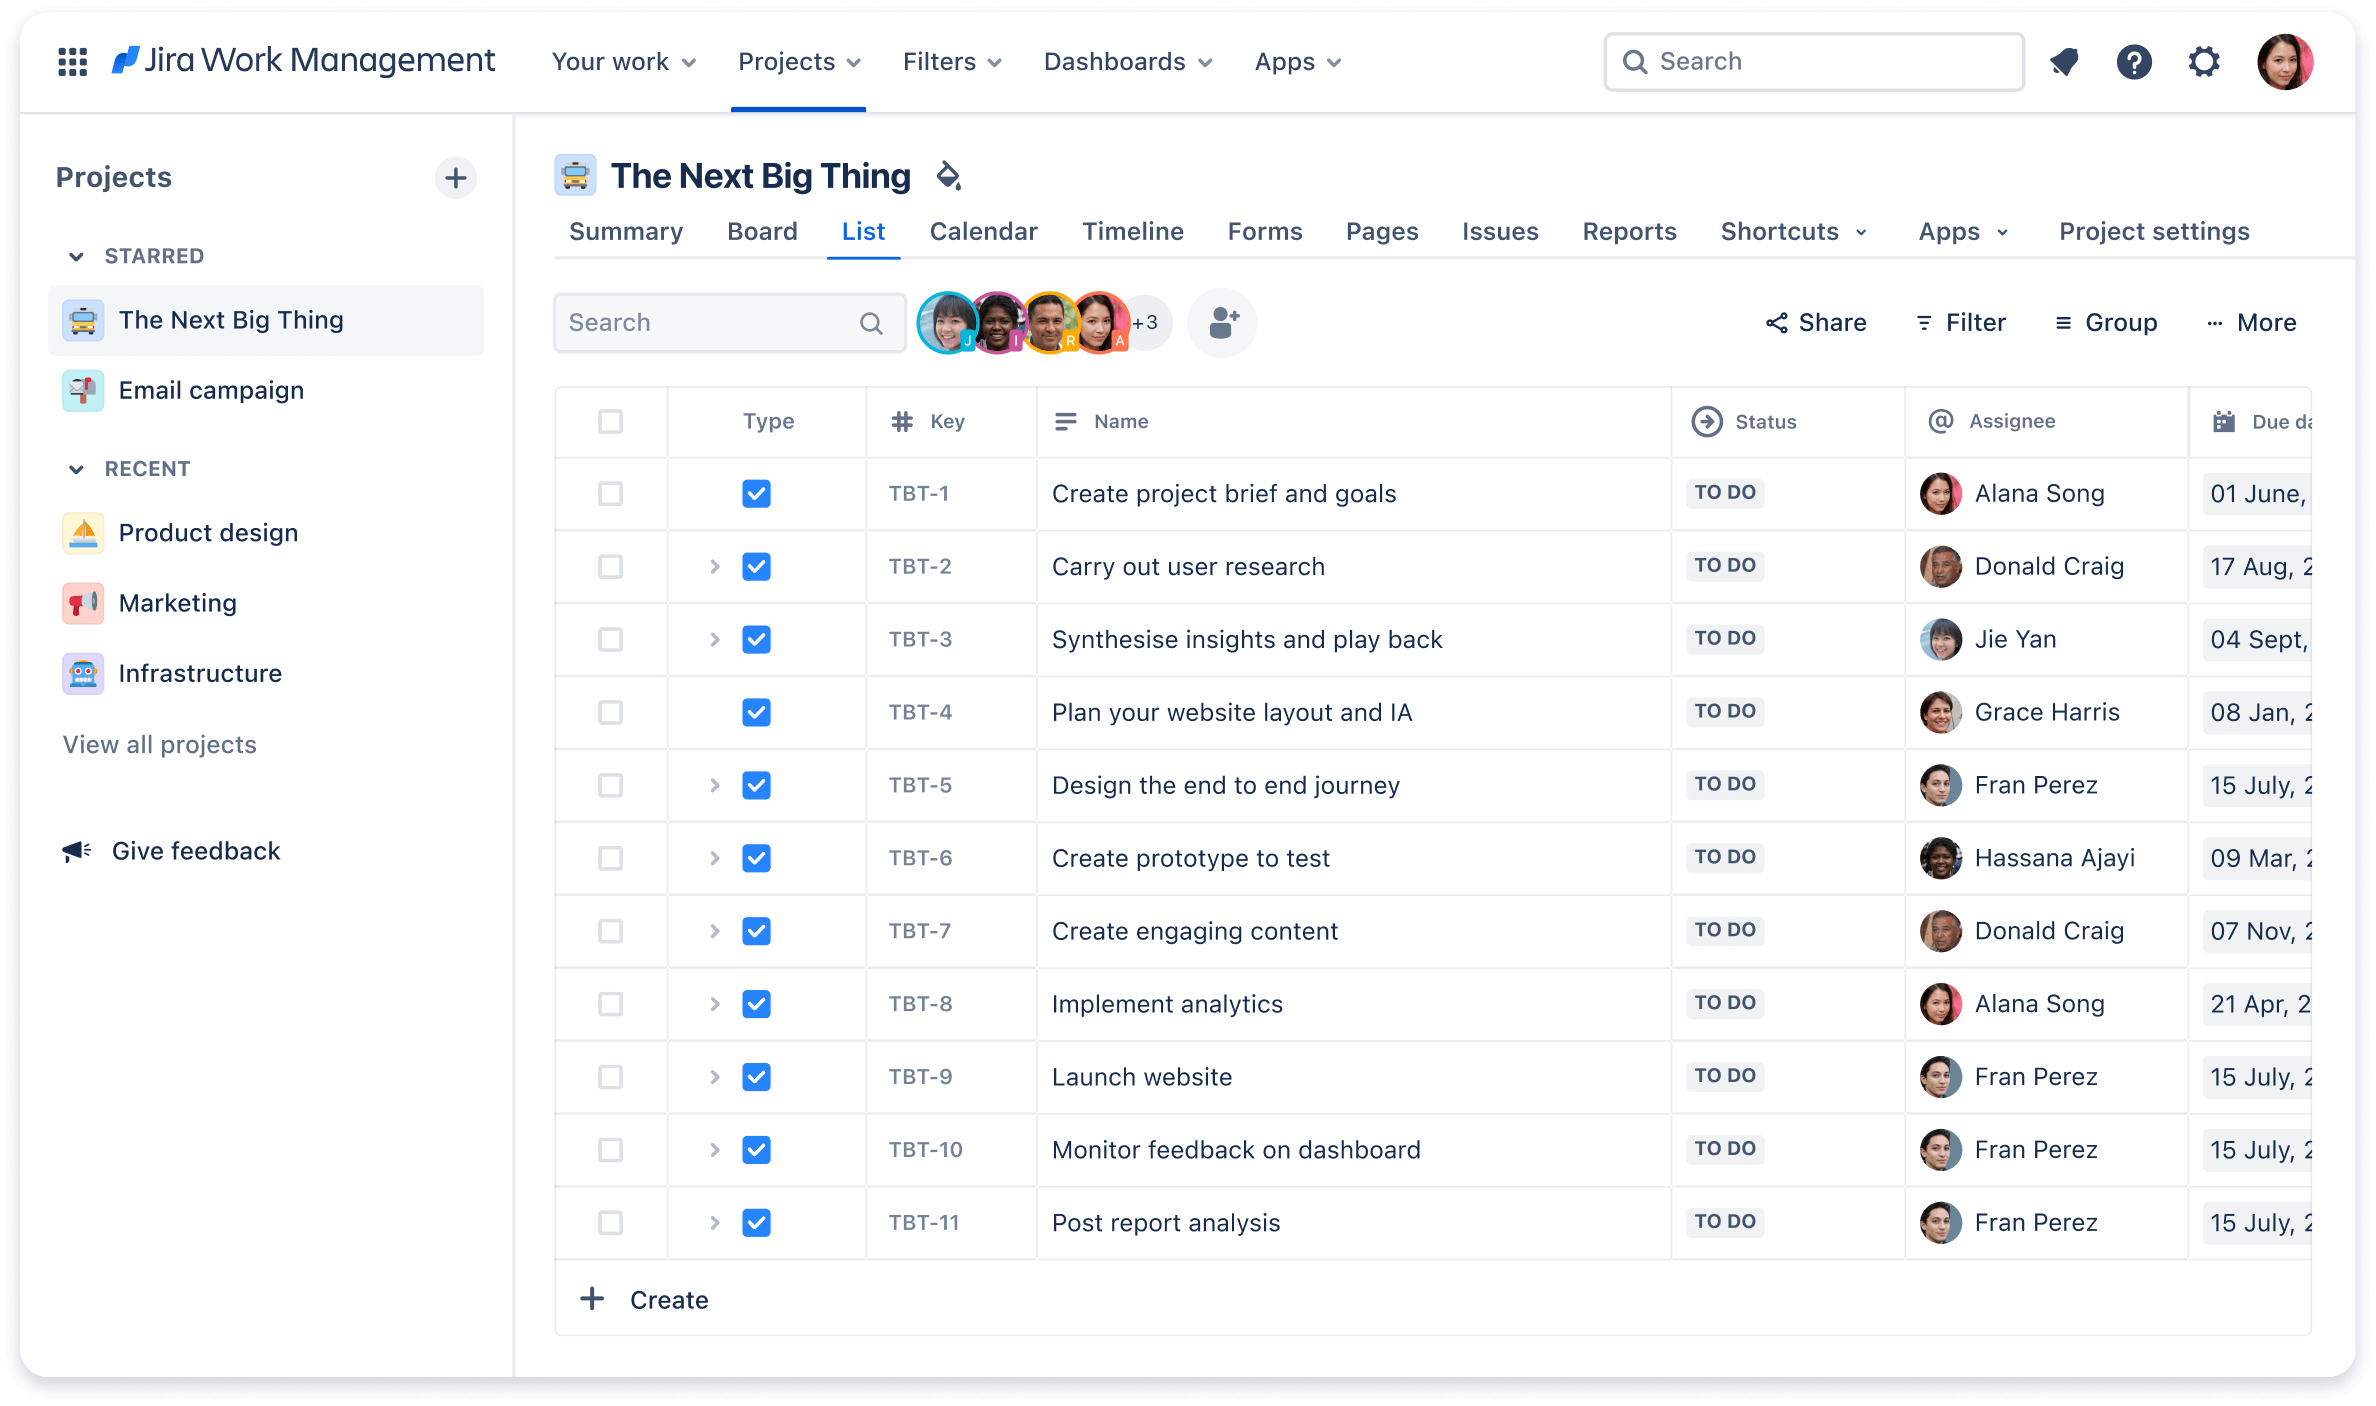Click the notifications bell icon

pos(2061,60)
